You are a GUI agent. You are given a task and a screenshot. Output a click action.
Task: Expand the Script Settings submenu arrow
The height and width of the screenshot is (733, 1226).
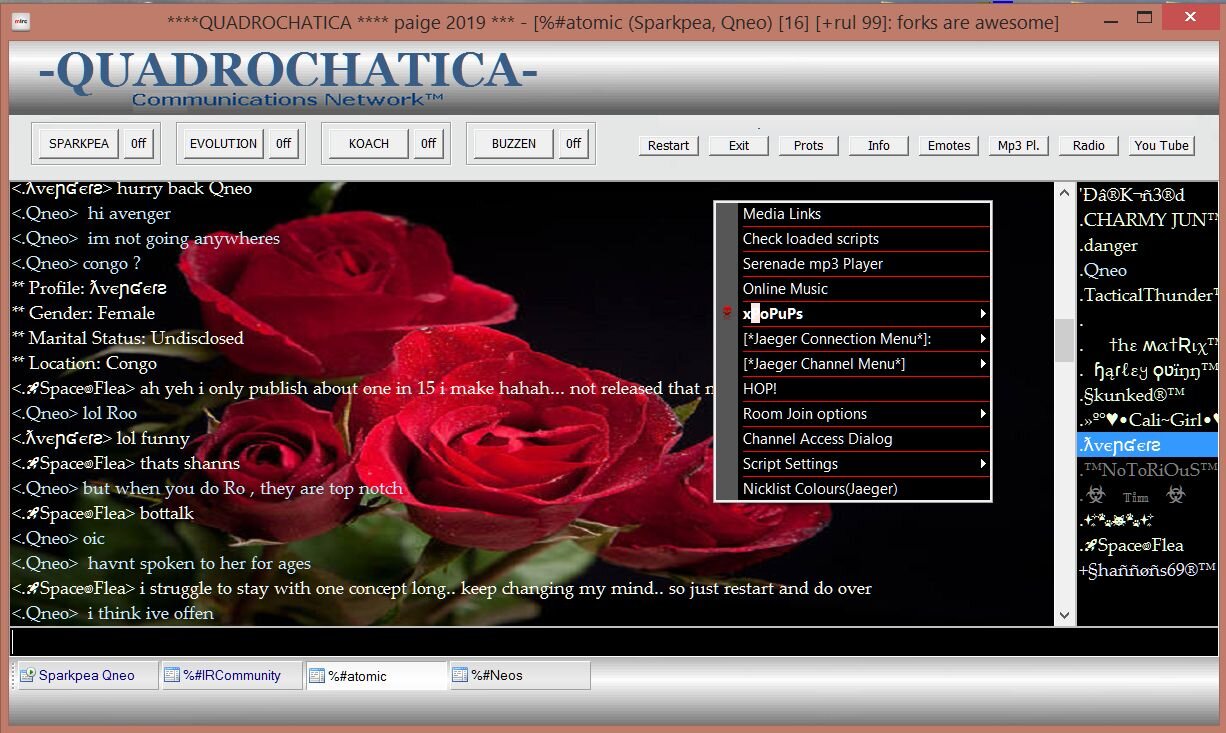983,464
